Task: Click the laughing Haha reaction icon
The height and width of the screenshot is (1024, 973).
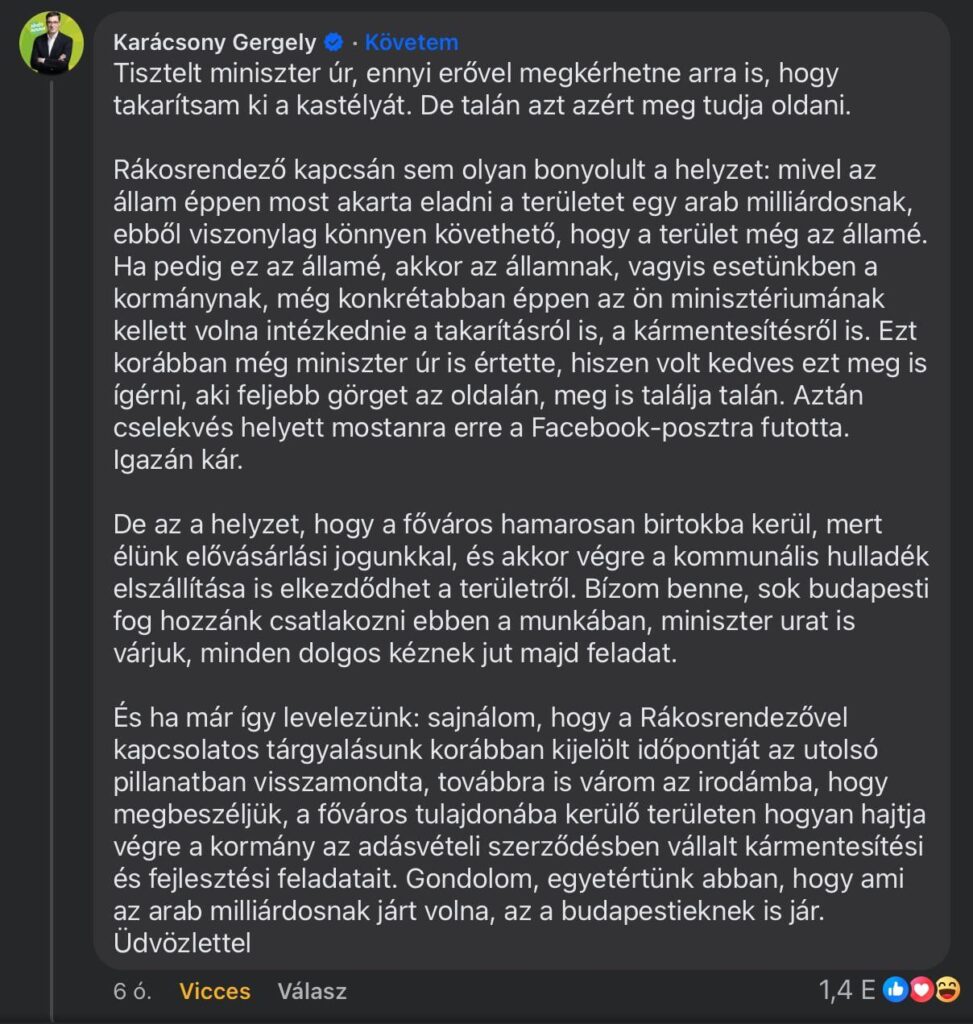Action: click(947, 990)
